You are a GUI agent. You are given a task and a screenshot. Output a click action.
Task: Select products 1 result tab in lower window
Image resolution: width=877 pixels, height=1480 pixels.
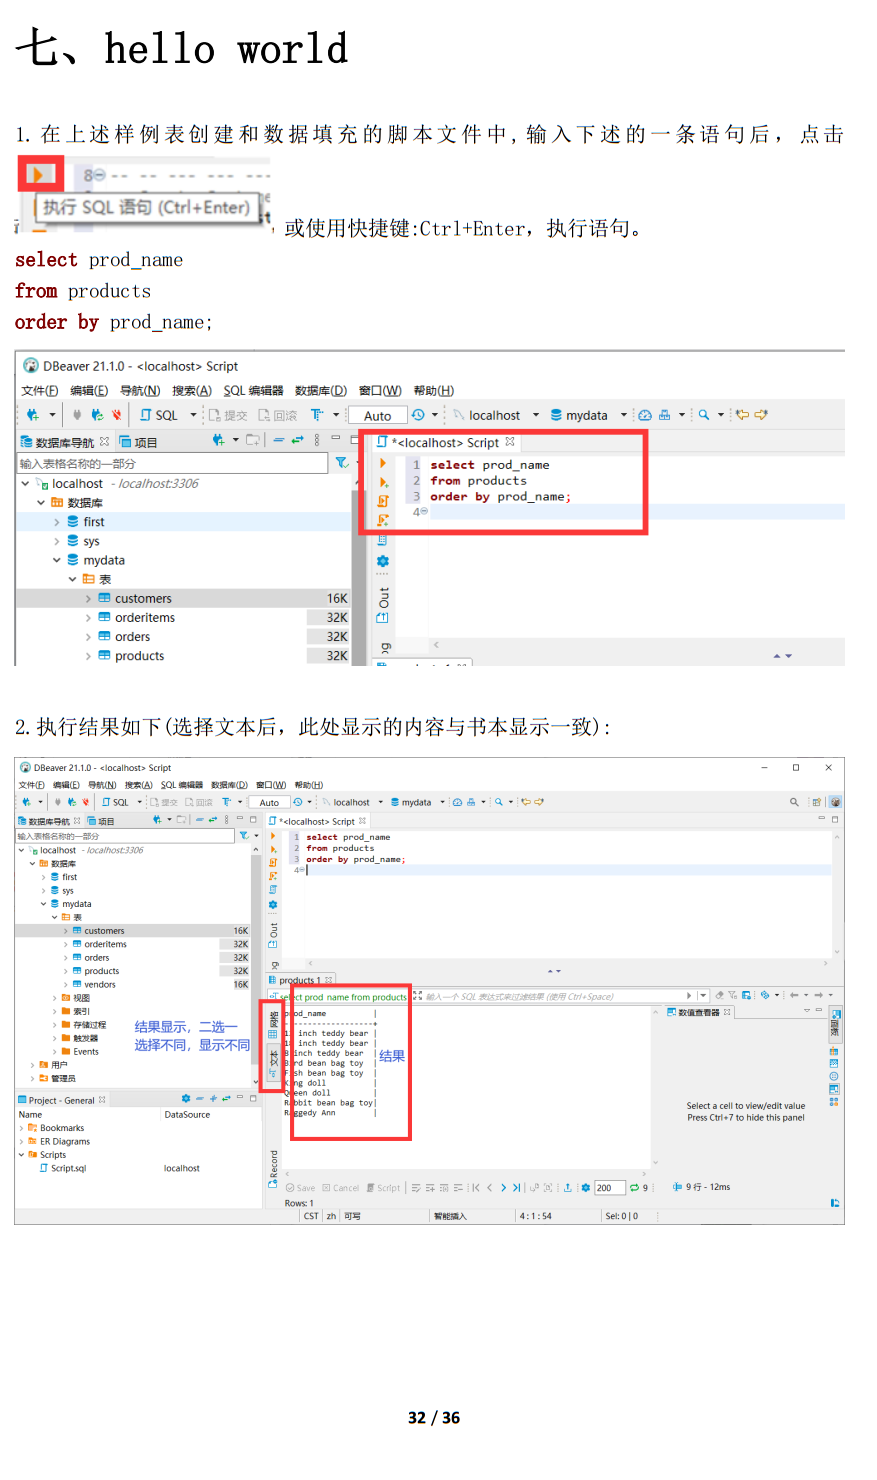click(300, 980)
